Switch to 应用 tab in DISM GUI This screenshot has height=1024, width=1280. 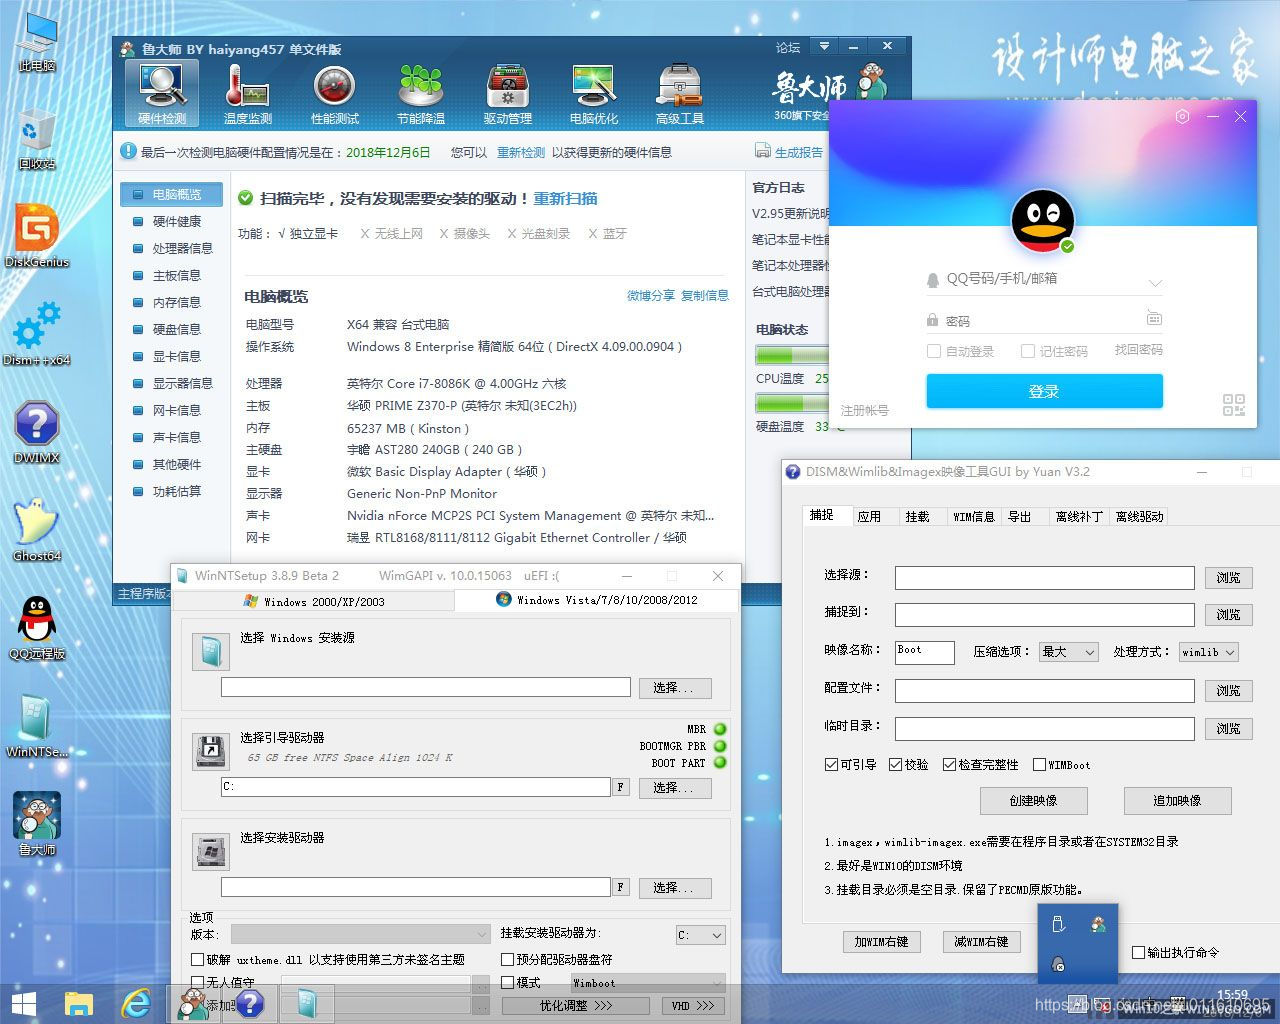pyautogui.click(x=869, y=516)
